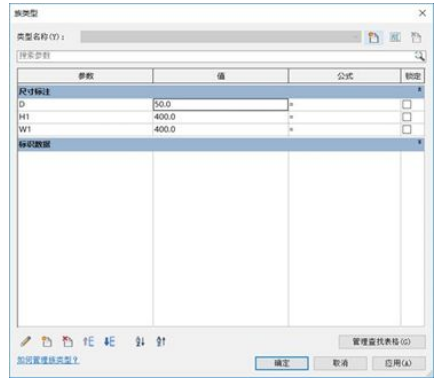Toggle the lock checkbox for parameter W1
This screenshot has height=384, width=440.
tap(407, 129)
